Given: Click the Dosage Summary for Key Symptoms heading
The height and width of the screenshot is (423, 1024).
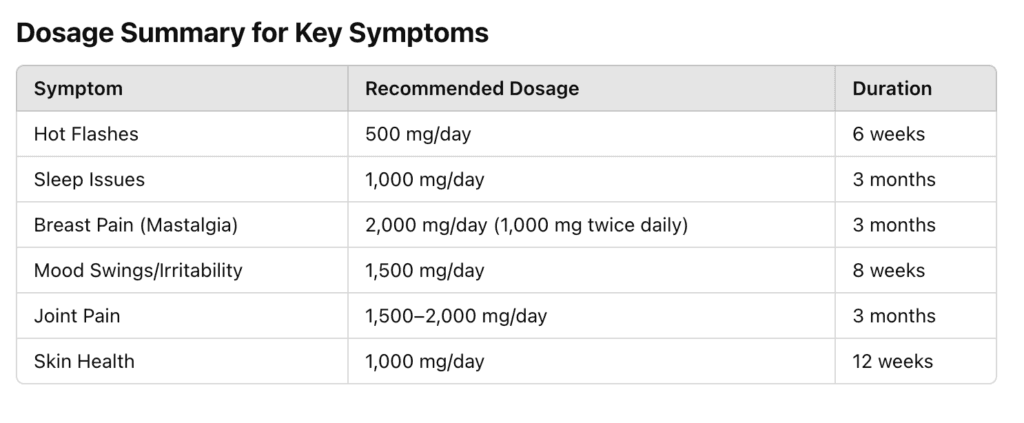Looking at the screenshot, I should 252,33.
